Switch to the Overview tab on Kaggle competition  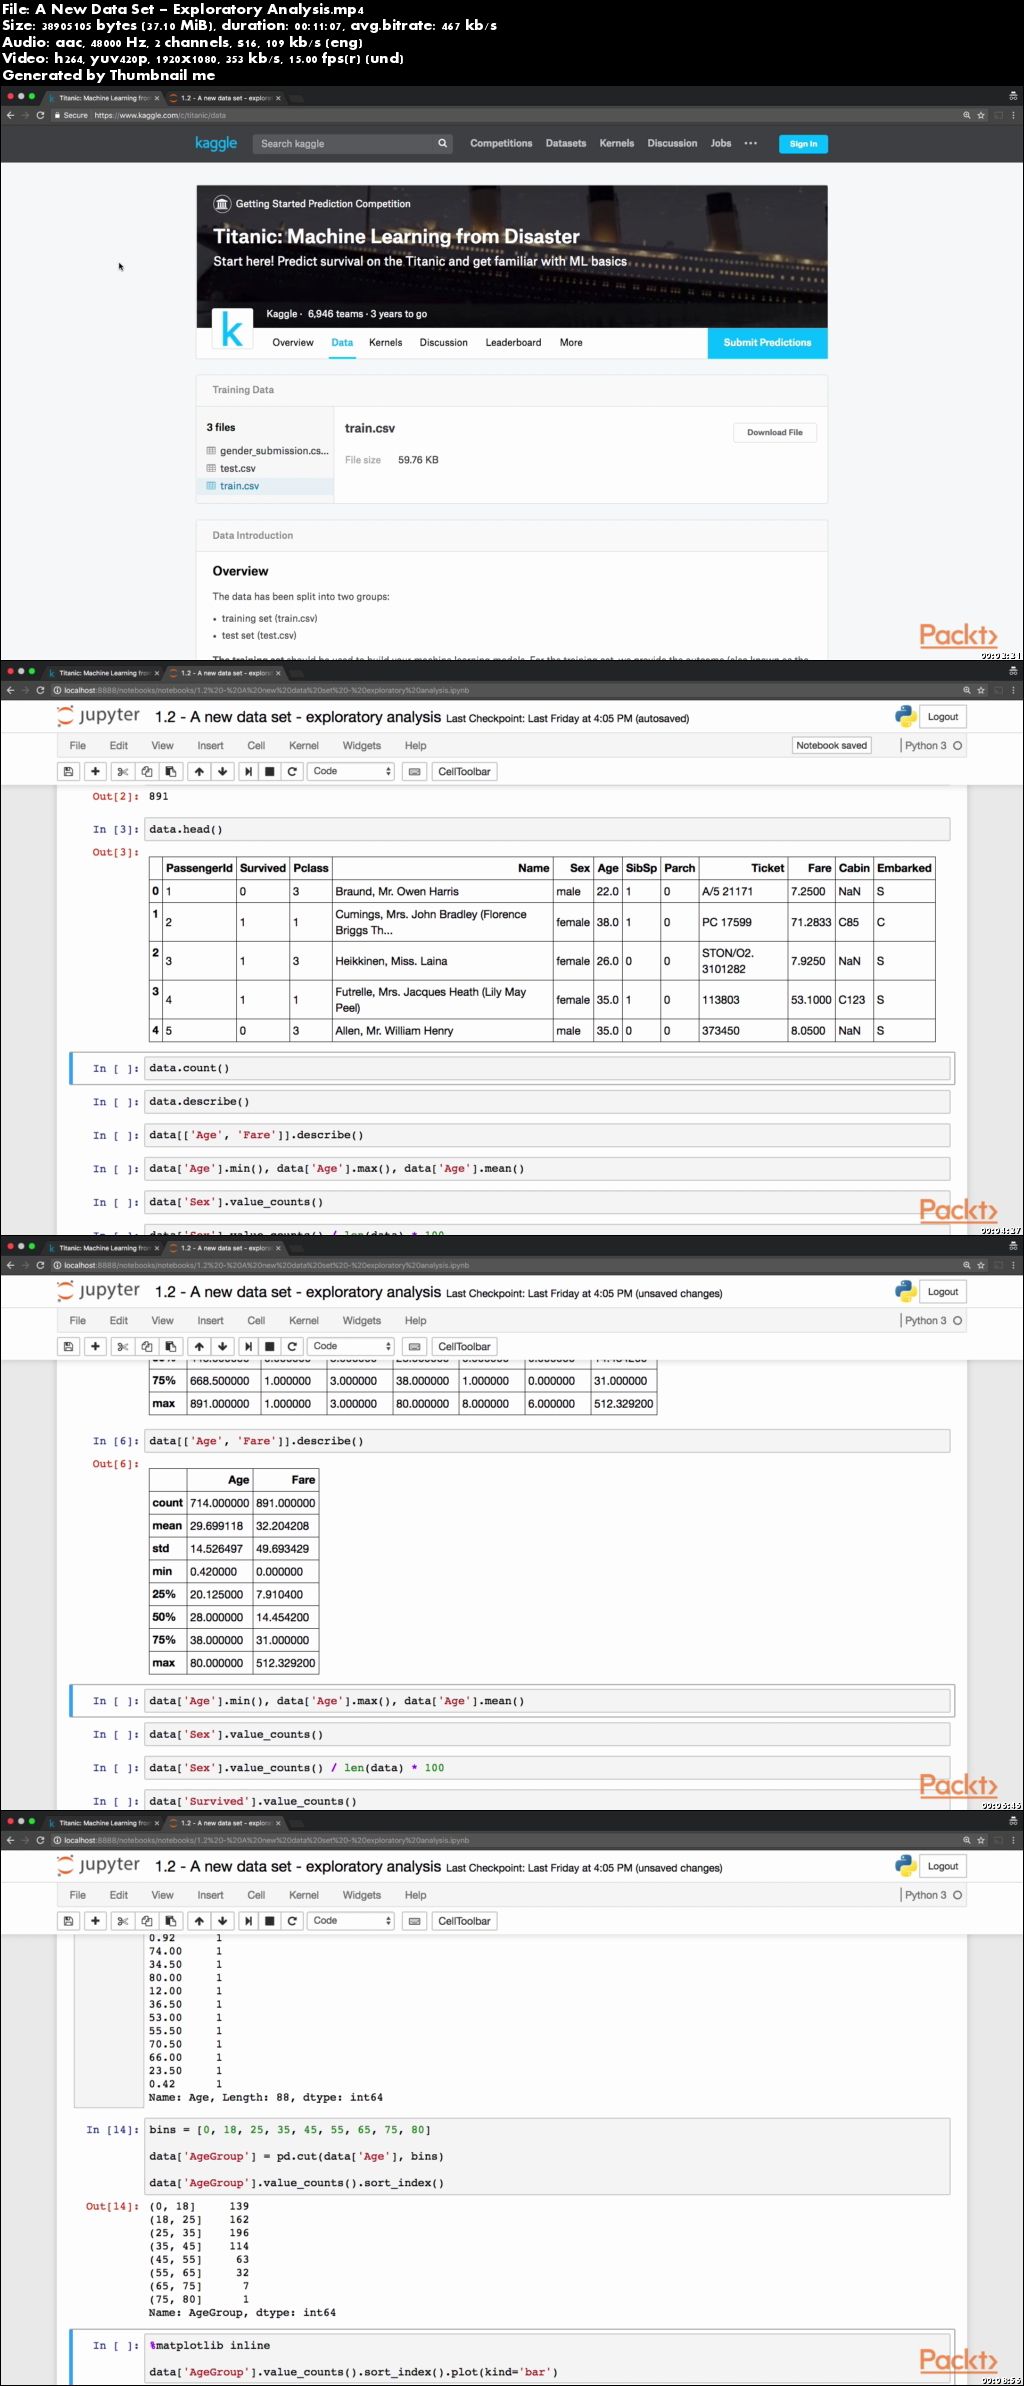click(293, 342)
